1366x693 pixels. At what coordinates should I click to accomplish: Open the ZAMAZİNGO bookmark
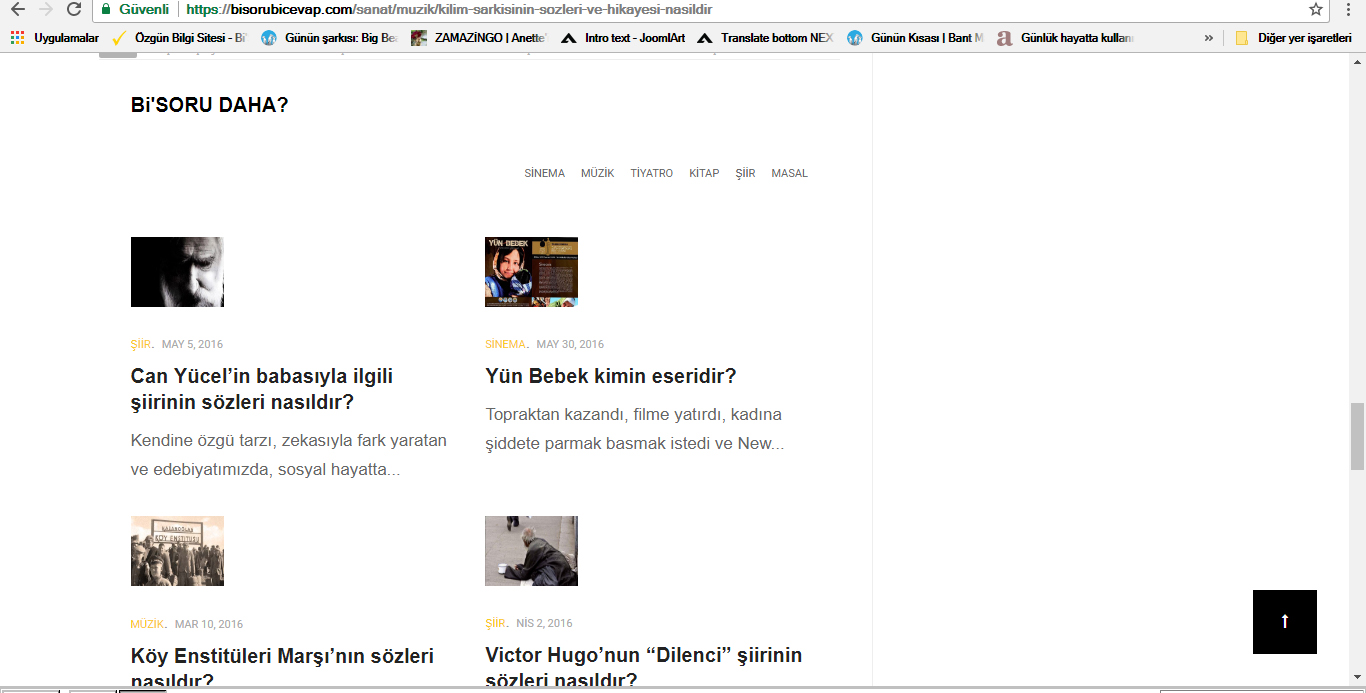(x=480, y=38)
